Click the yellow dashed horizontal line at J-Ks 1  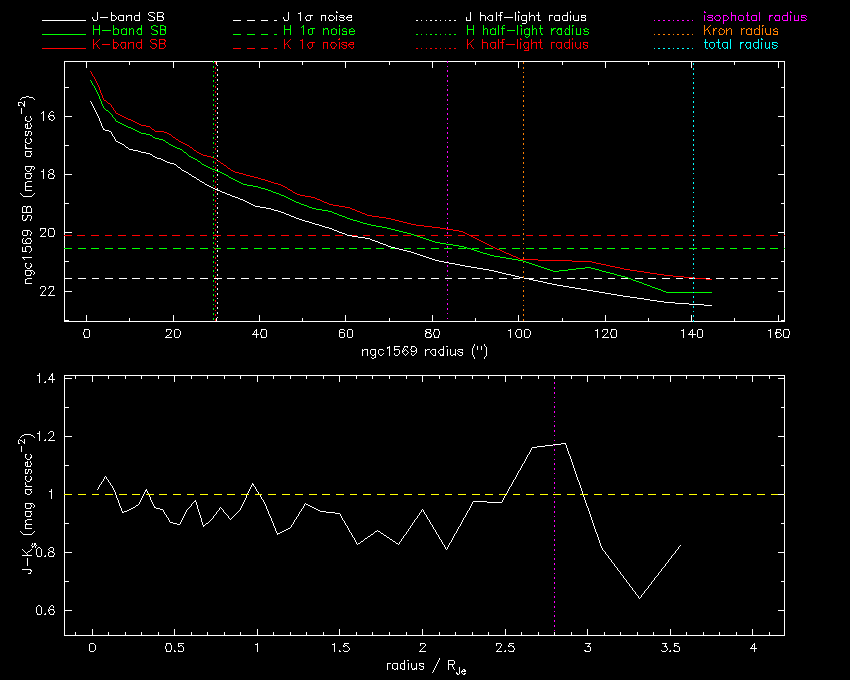300,494
